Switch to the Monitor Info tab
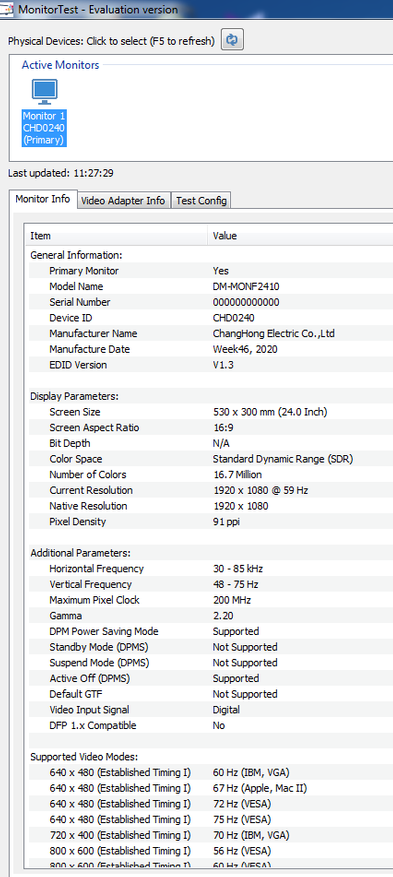 click(42, 199)
